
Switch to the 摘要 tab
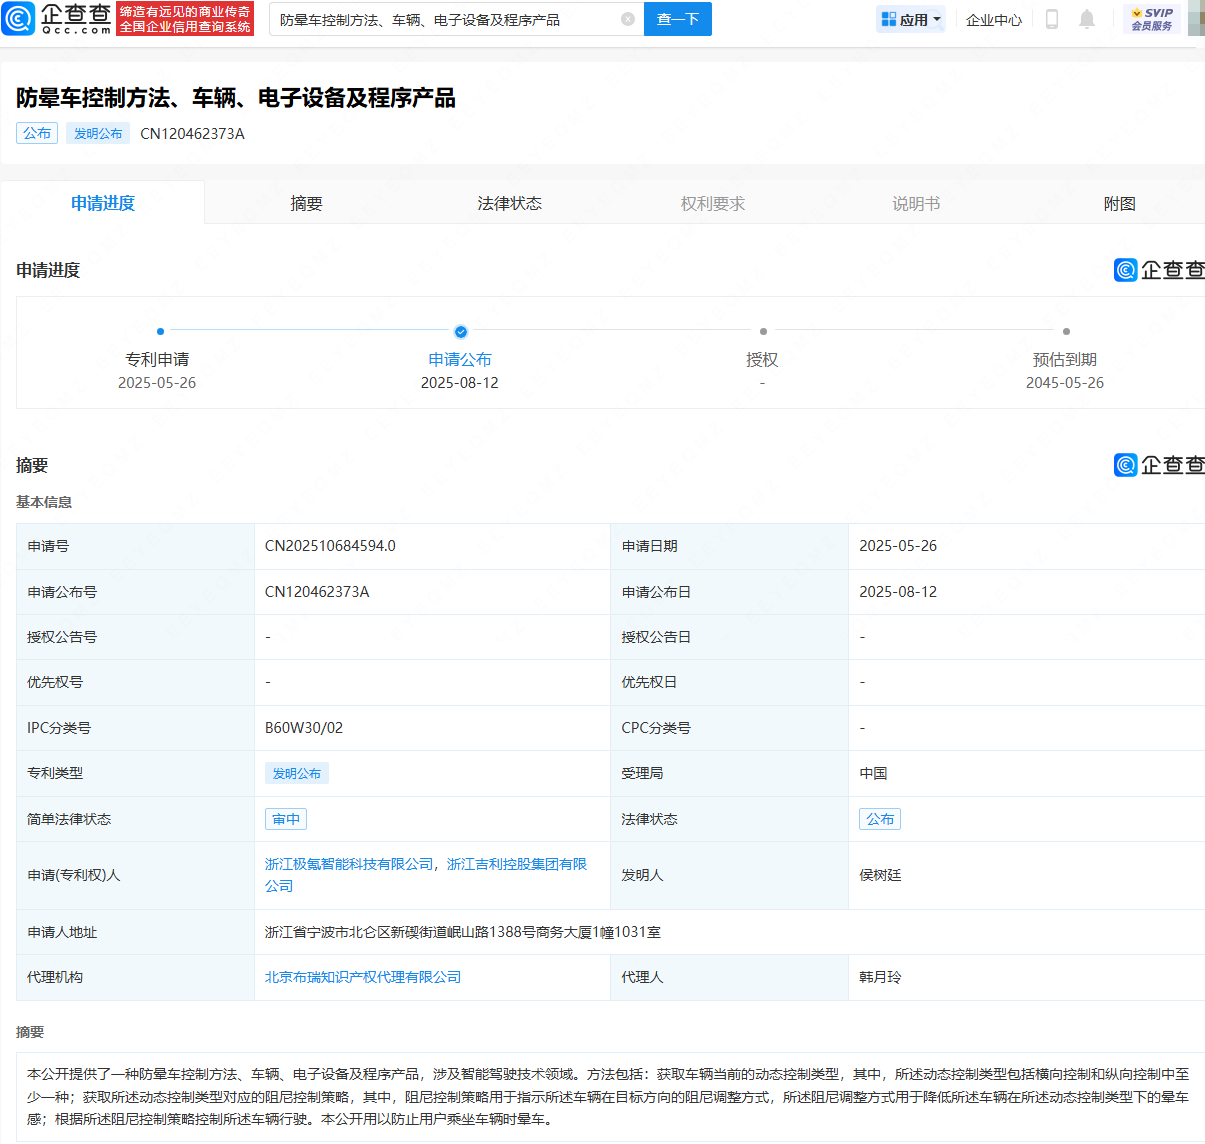[x=306, y=203]
